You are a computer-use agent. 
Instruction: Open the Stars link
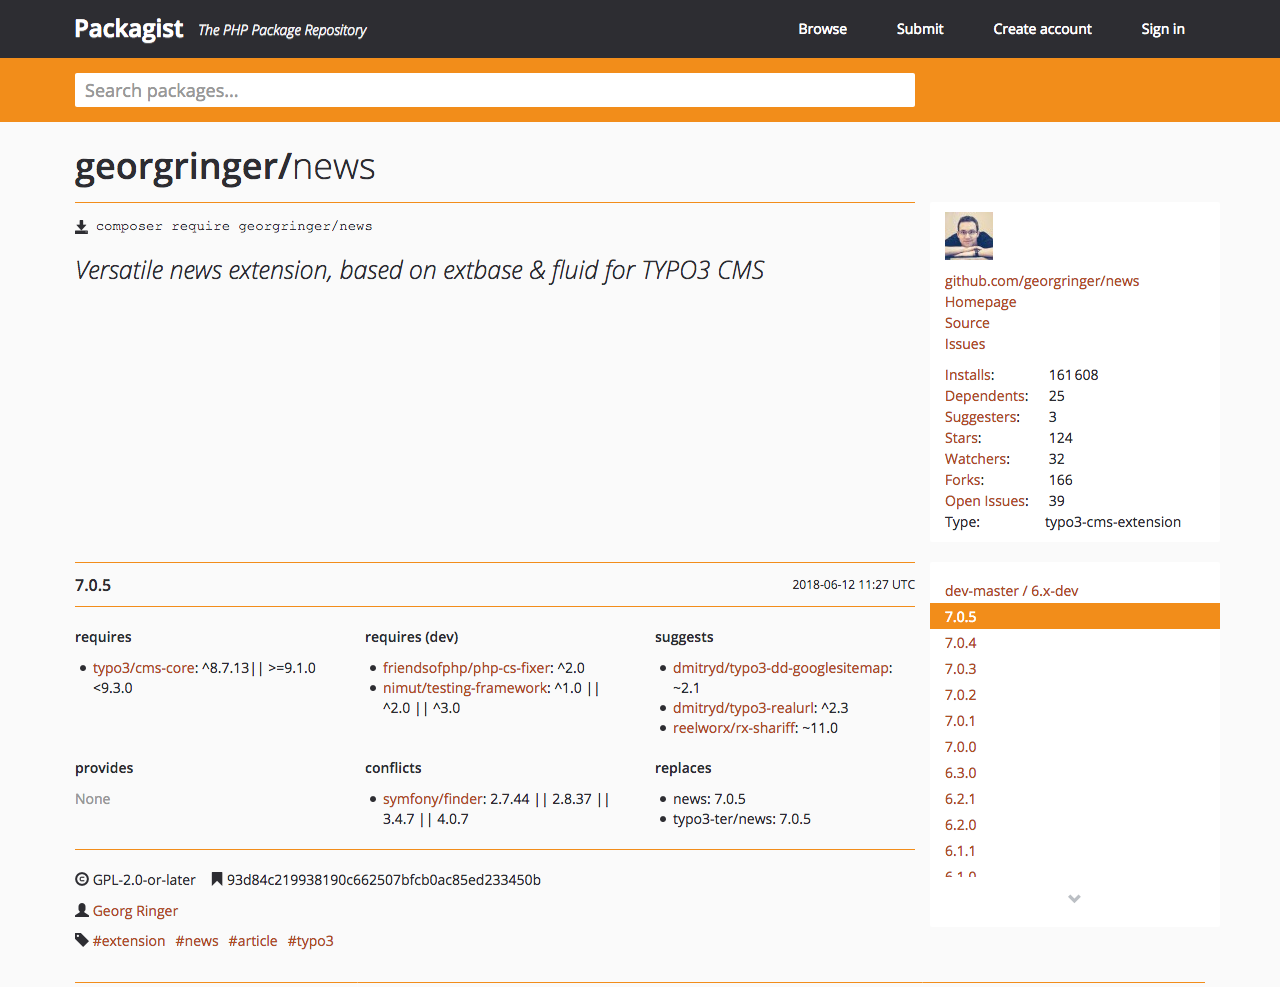point(961,438)
